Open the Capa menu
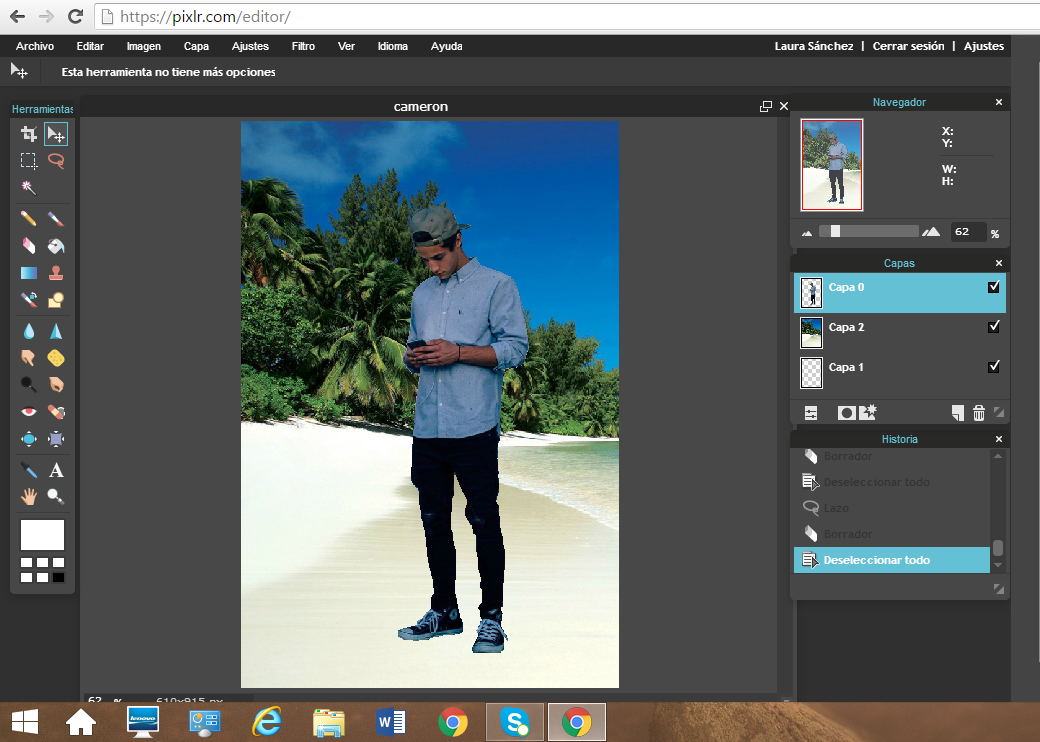1040x742 pixels. (x=196, y=46)
